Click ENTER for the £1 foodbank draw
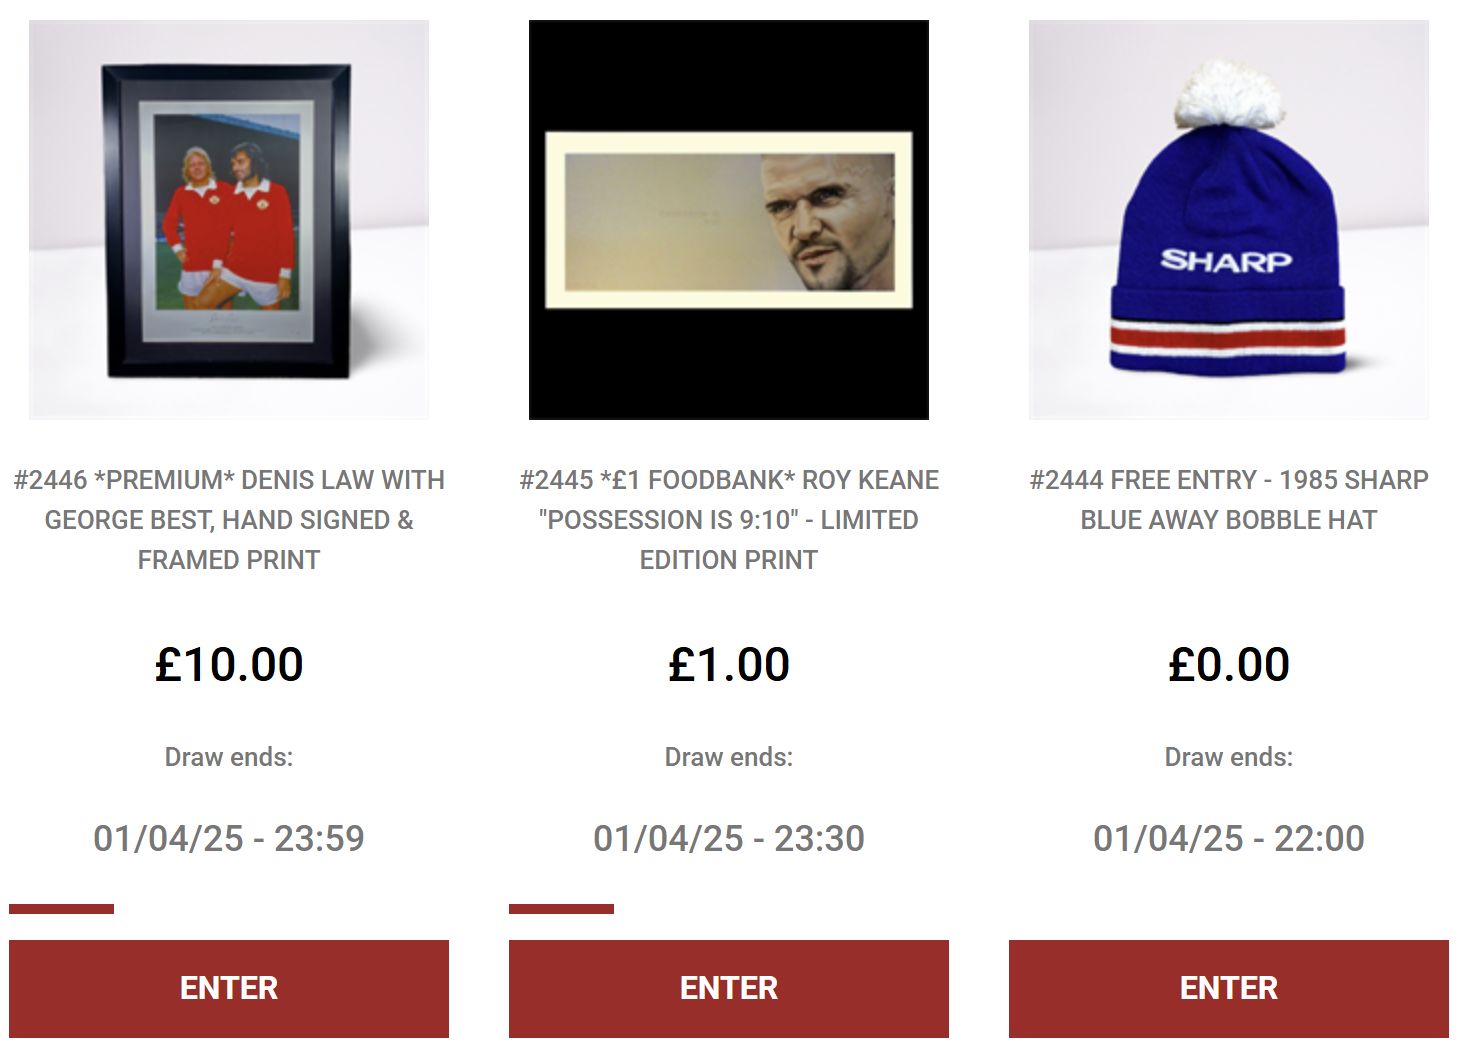Image resolution: width=1460 pixels, height=1050 pixels. coord(729,988)
